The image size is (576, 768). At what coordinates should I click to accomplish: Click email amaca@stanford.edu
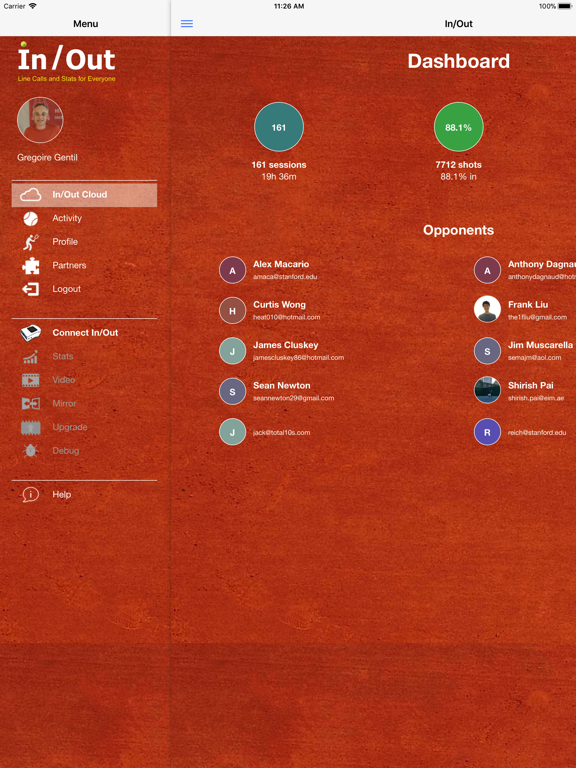point(285,277)
